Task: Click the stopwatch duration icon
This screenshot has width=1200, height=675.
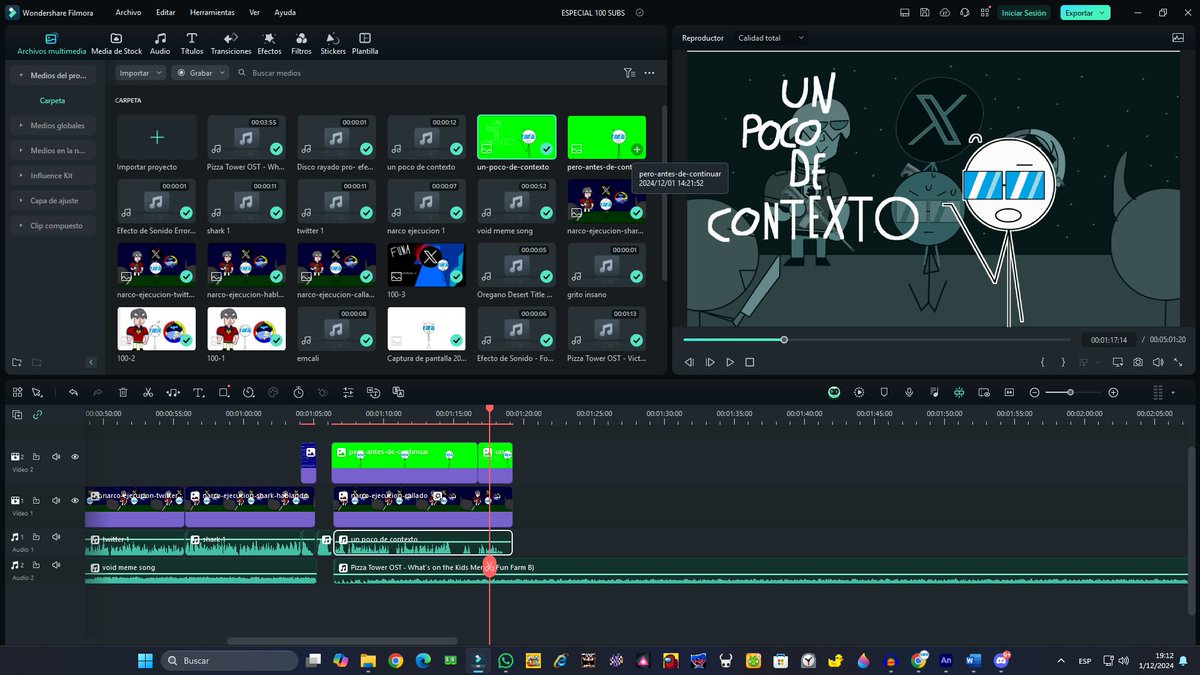Action: click(x=299, y=392)
